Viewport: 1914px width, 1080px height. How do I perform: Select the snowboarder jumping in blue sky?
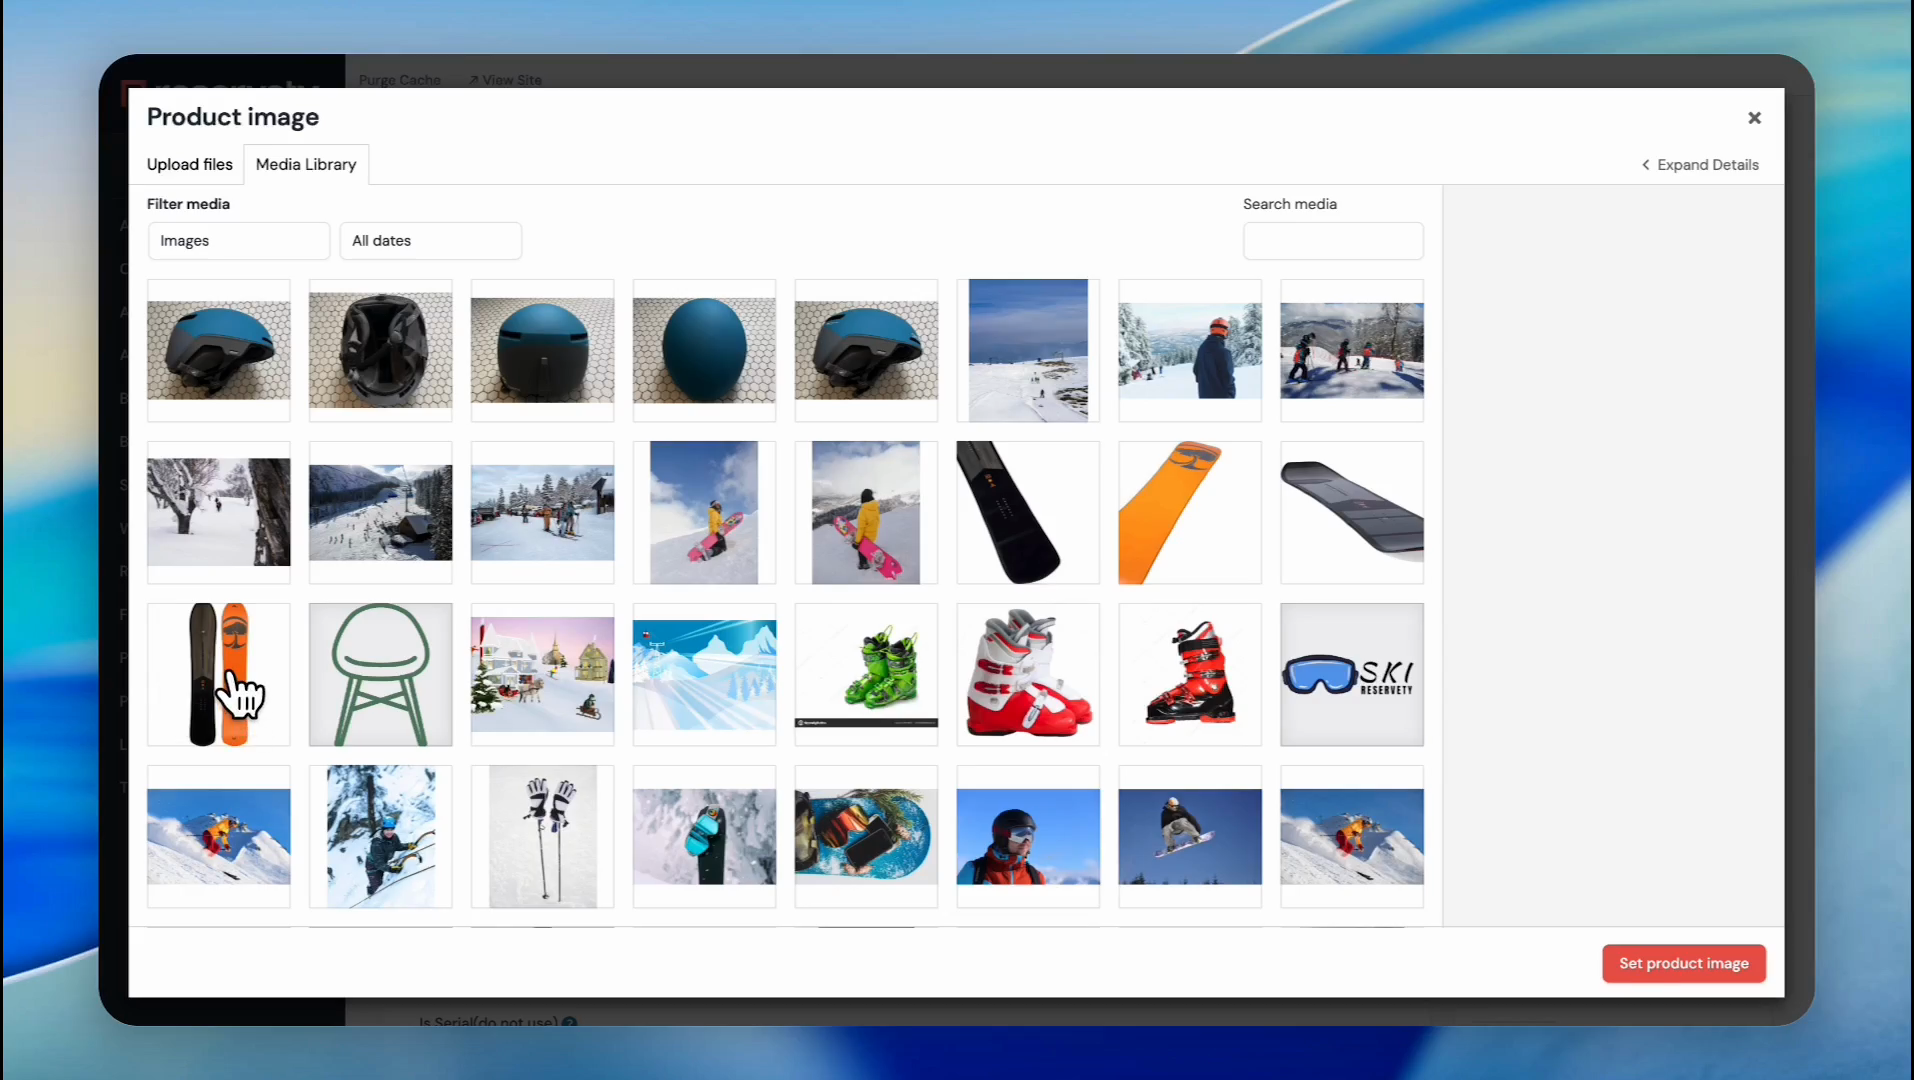coord(1189,837)
